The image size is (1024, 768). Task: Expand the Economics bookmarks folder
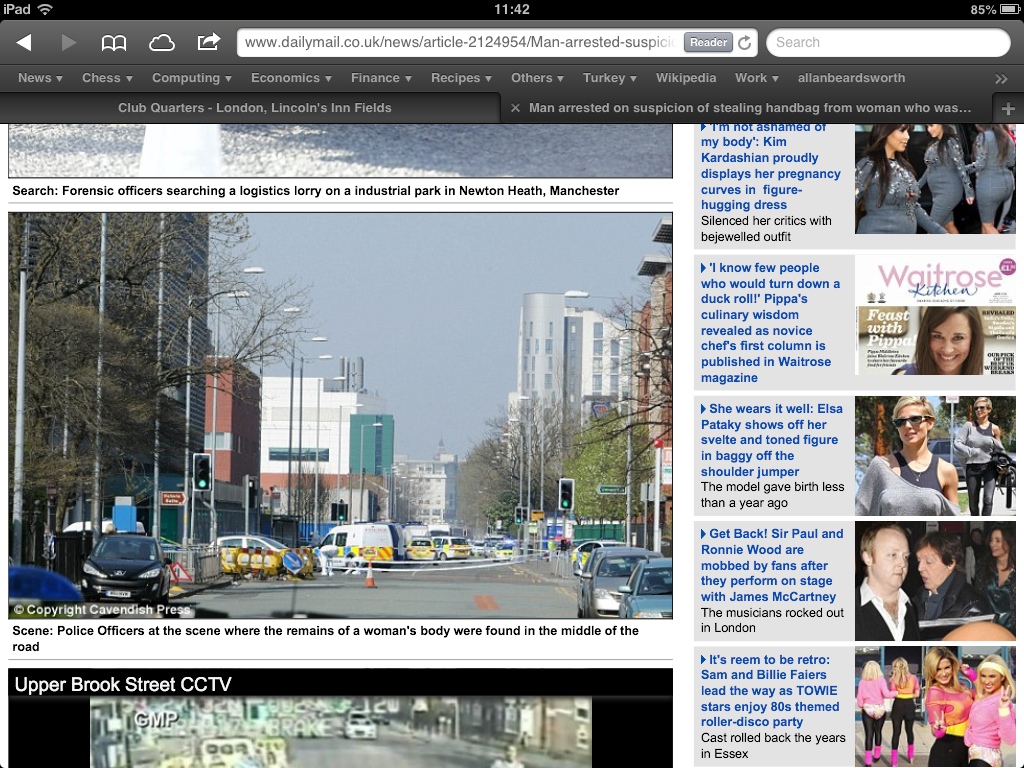tap(292, 78)
